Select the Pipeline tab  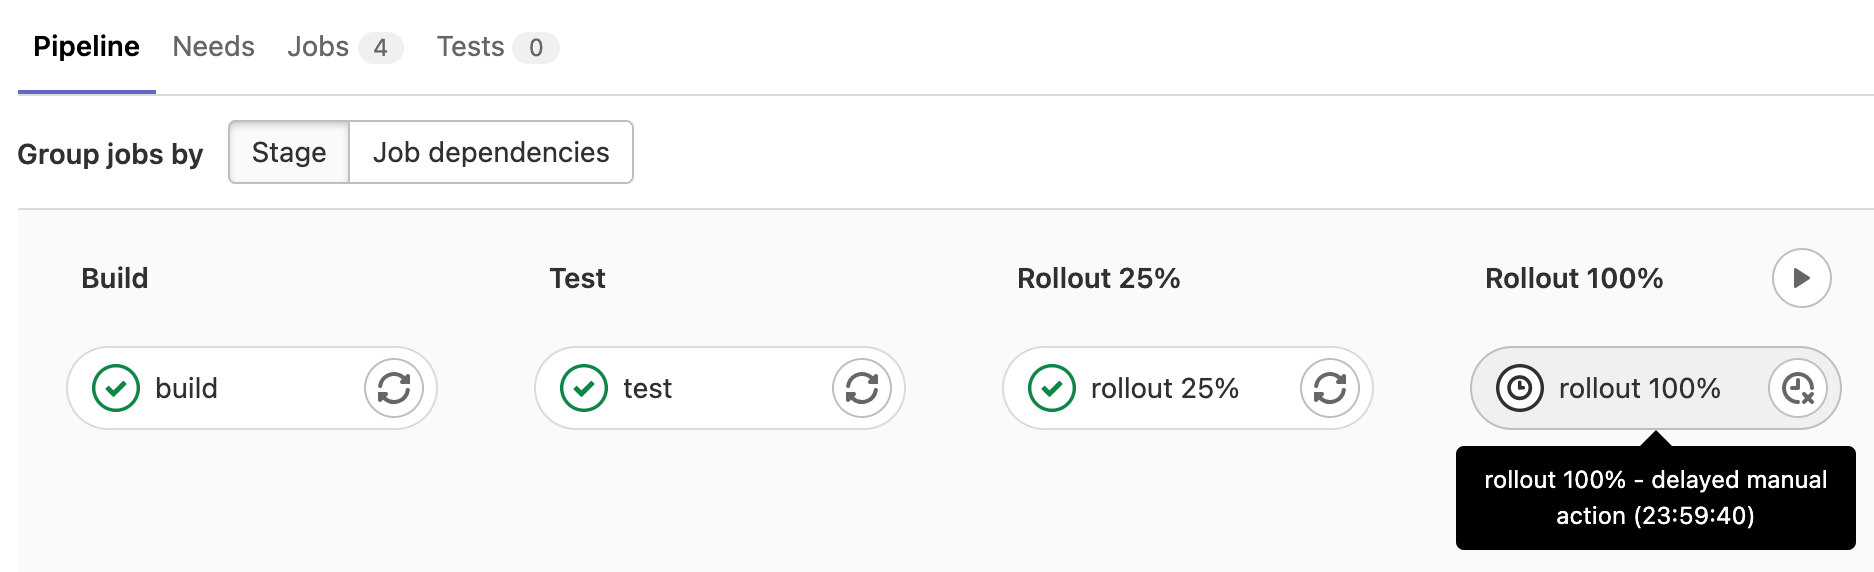coord(86,47)
